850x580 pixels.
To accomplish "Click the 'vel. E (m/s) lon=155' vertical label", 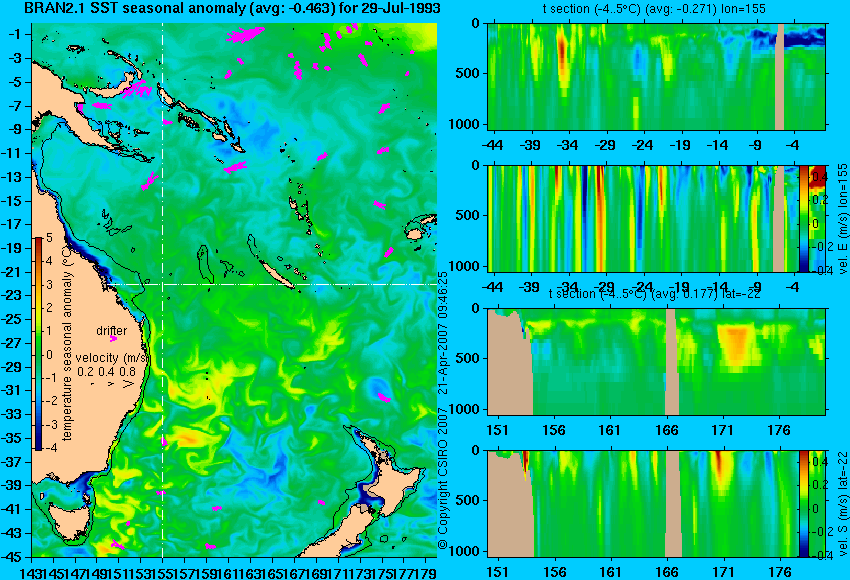I will (x=842, y=219).
